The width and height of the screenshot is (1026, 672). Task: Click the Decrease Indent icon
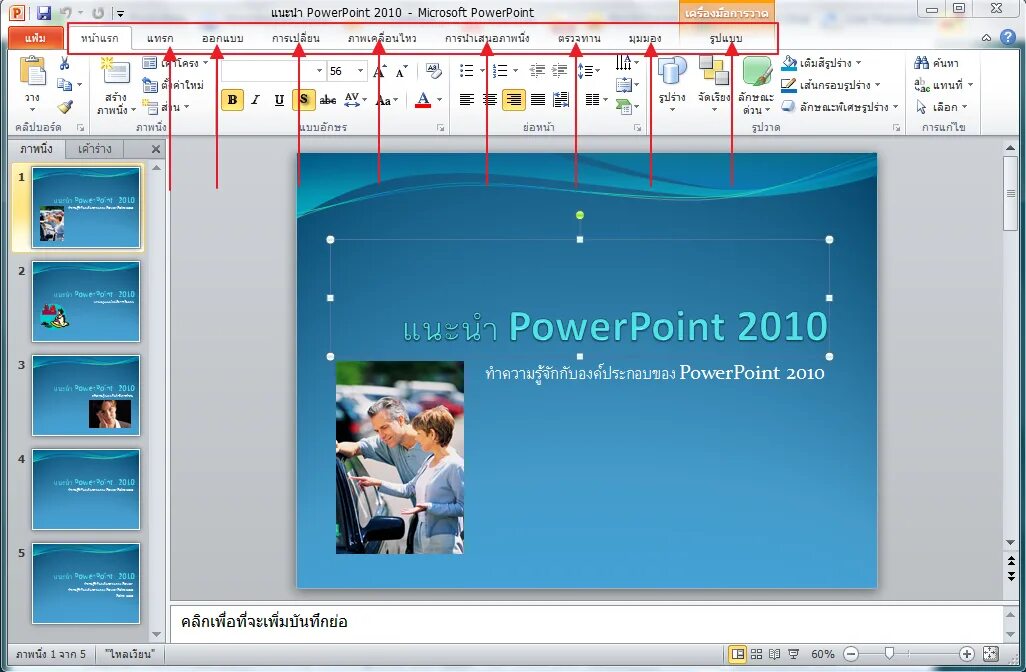(x=537, y=71)
